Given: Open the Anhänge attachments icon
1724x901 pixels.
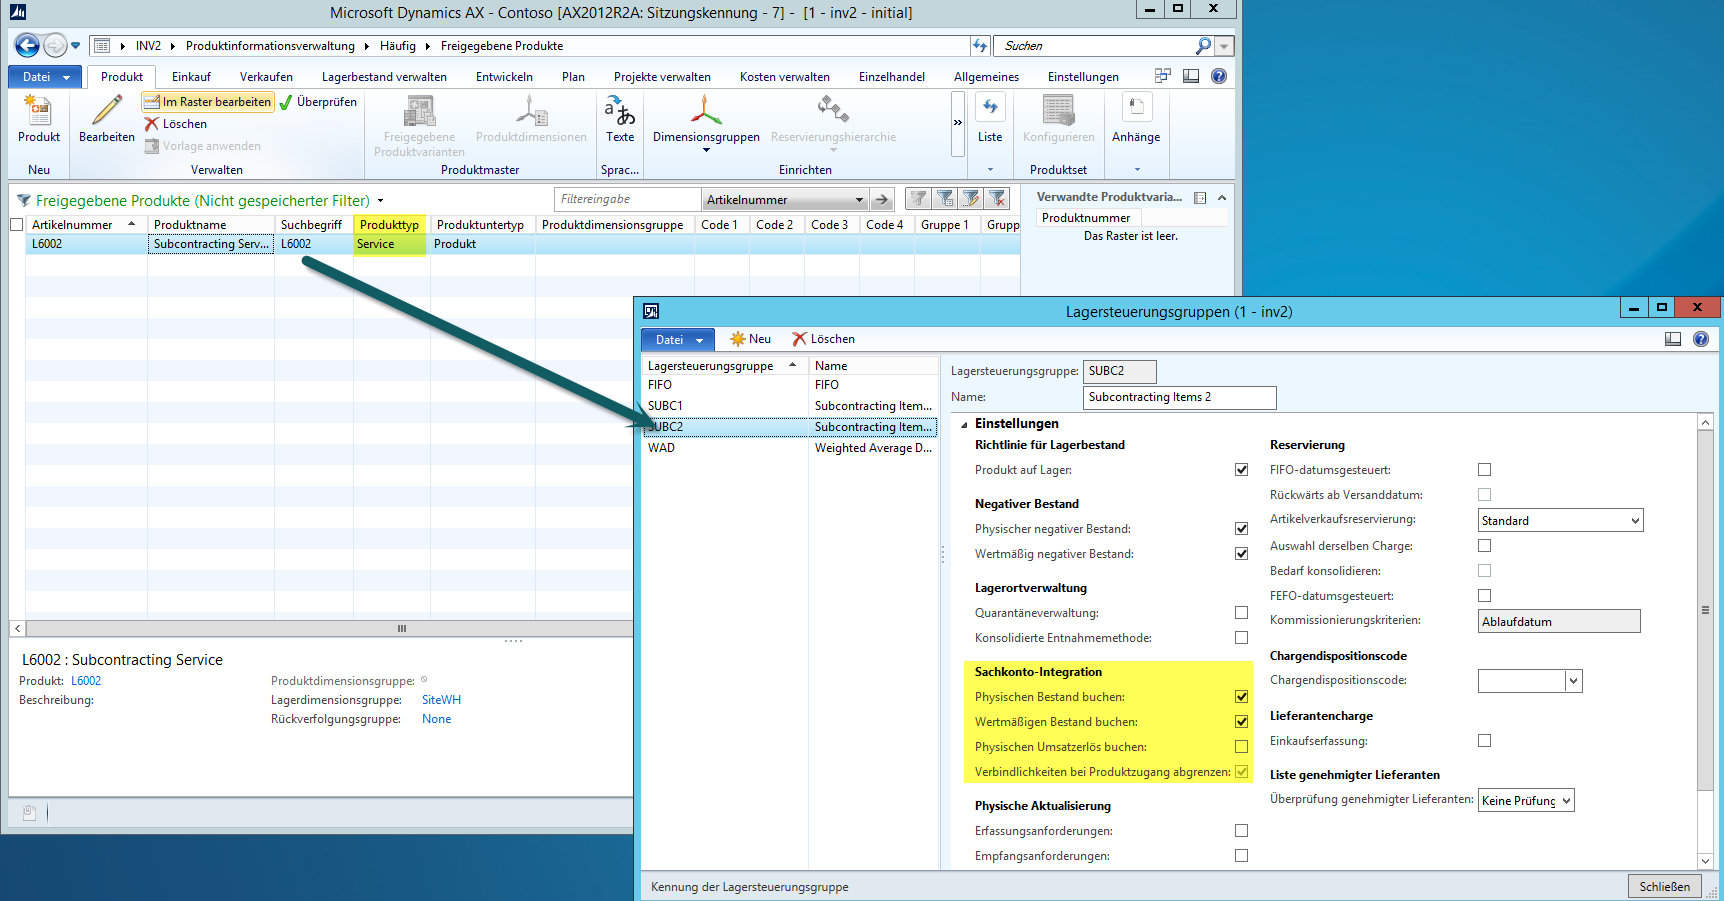Looking at the screenshot, I should coord(1136,110).
